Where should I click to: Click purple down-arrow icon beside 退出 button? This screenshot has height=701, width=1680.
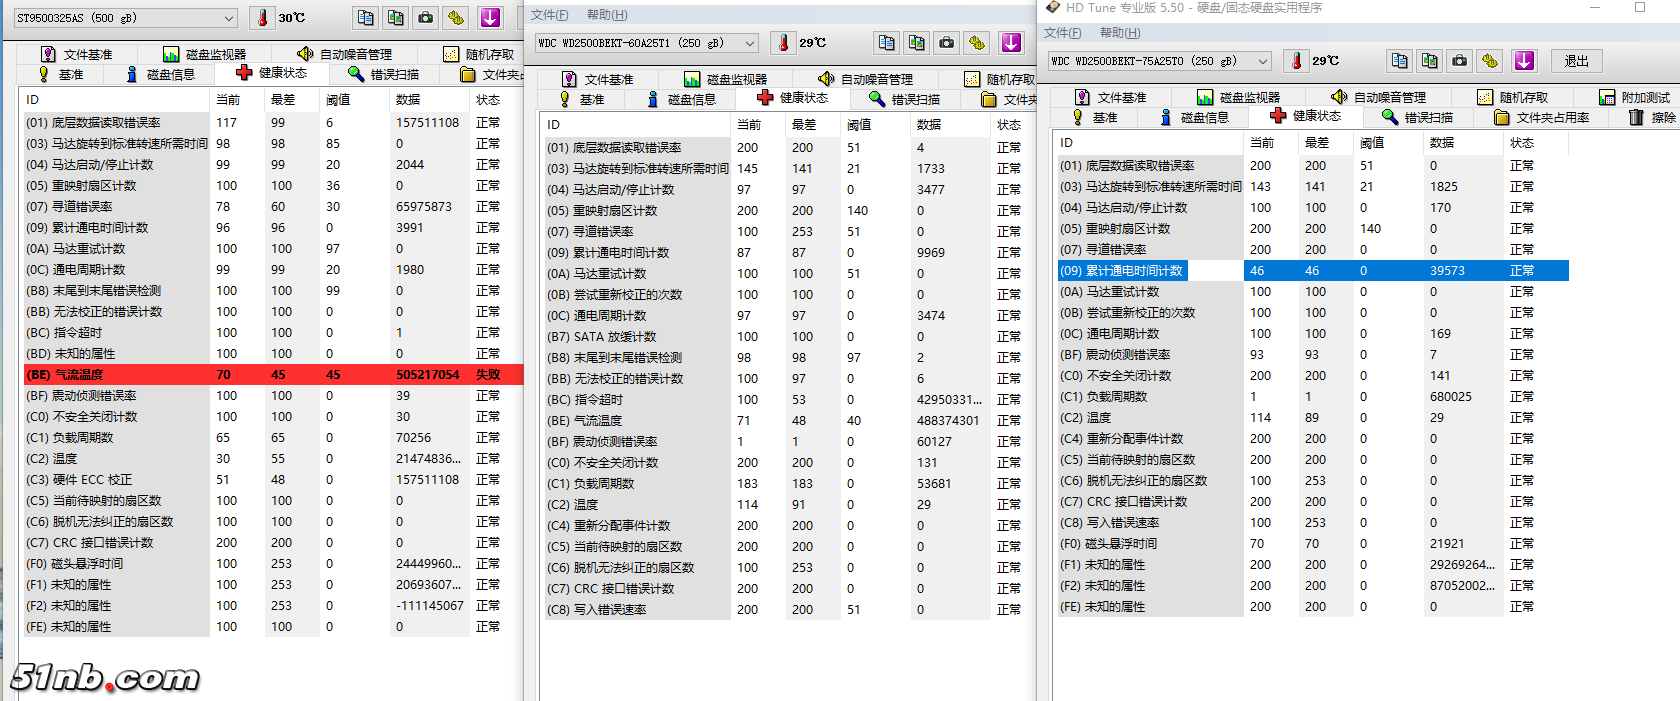[1524, 61]
